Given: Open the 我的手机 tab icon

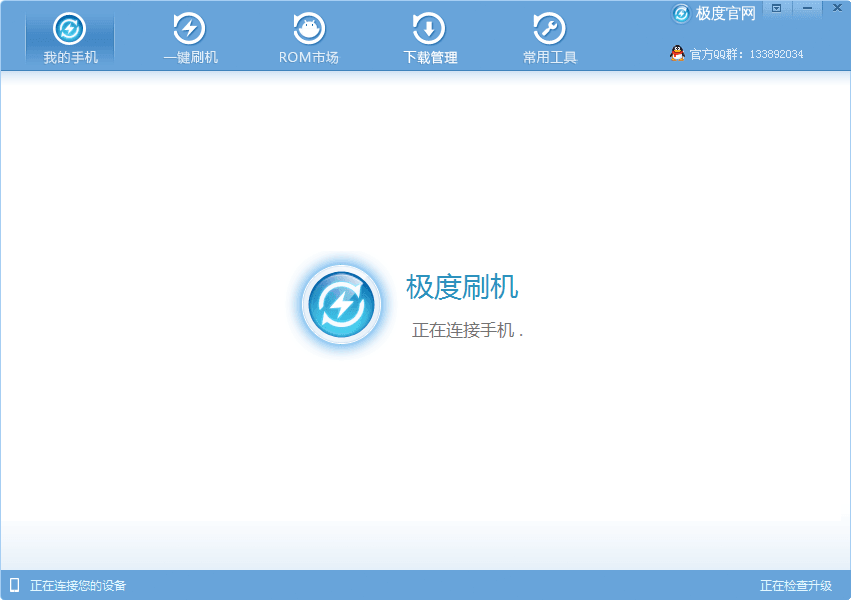Looking at the screenshot, I should 69,28.
